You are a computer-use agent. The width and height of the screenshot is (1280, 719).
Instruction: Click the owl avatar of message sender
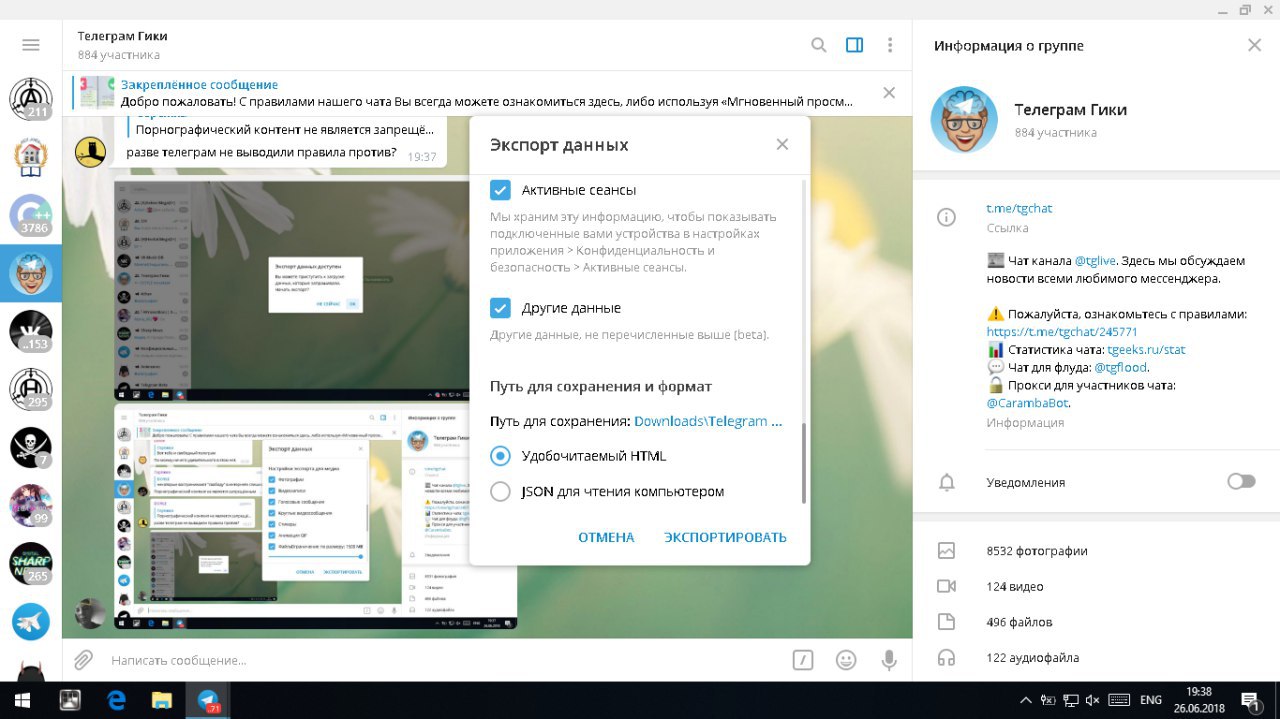click(x=91, y=151)
